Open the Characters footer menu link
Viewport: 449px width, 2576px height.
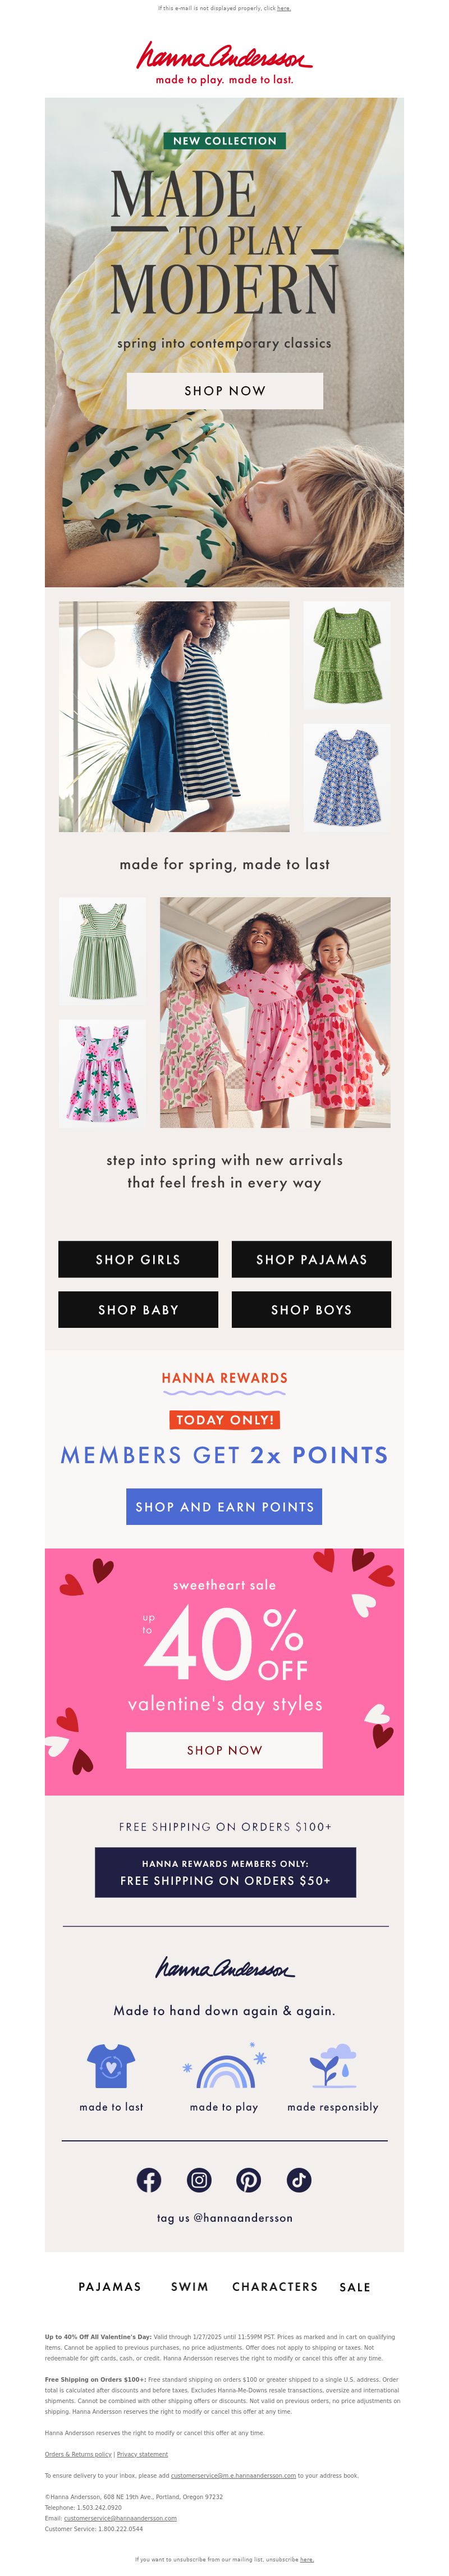(x=275, y=2287)
